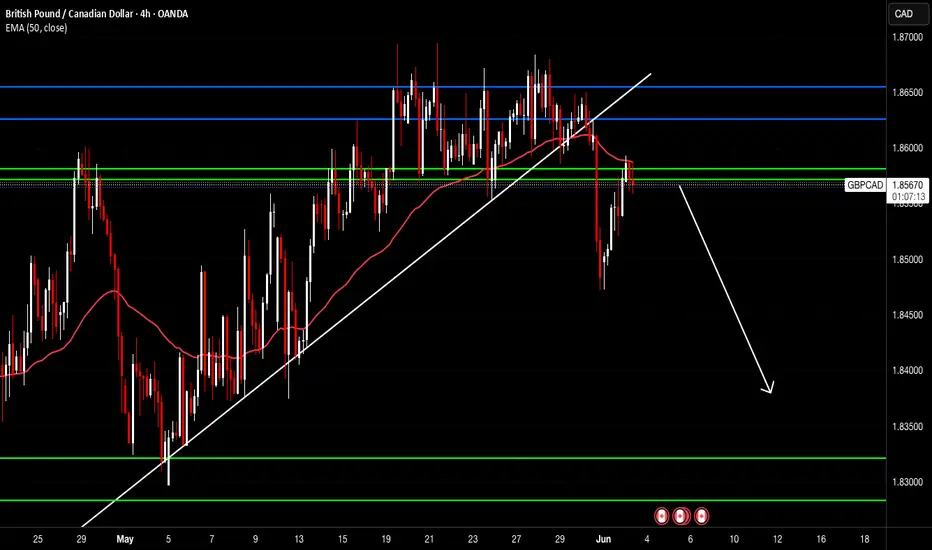Select the green horizontal line near 1.83200
Screen dimensions: 932x550
[443, 458]
